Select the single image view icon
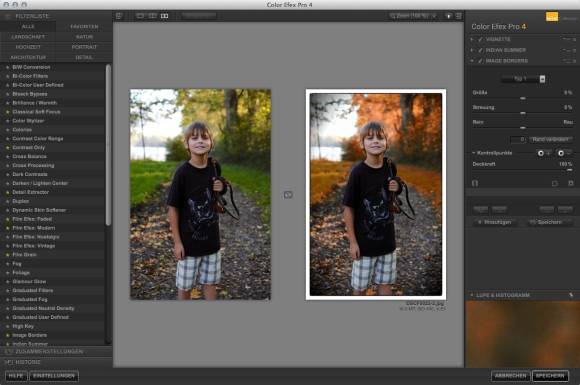580x385 pixels. (140, 16)
